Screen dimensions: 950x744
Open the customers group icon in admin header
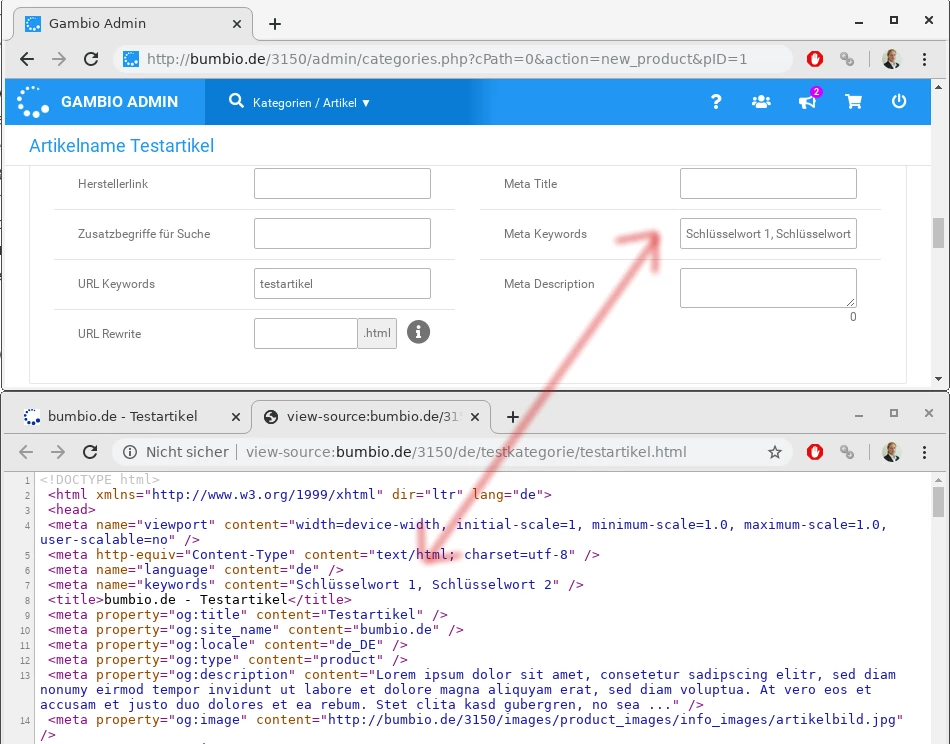(761, 102)
